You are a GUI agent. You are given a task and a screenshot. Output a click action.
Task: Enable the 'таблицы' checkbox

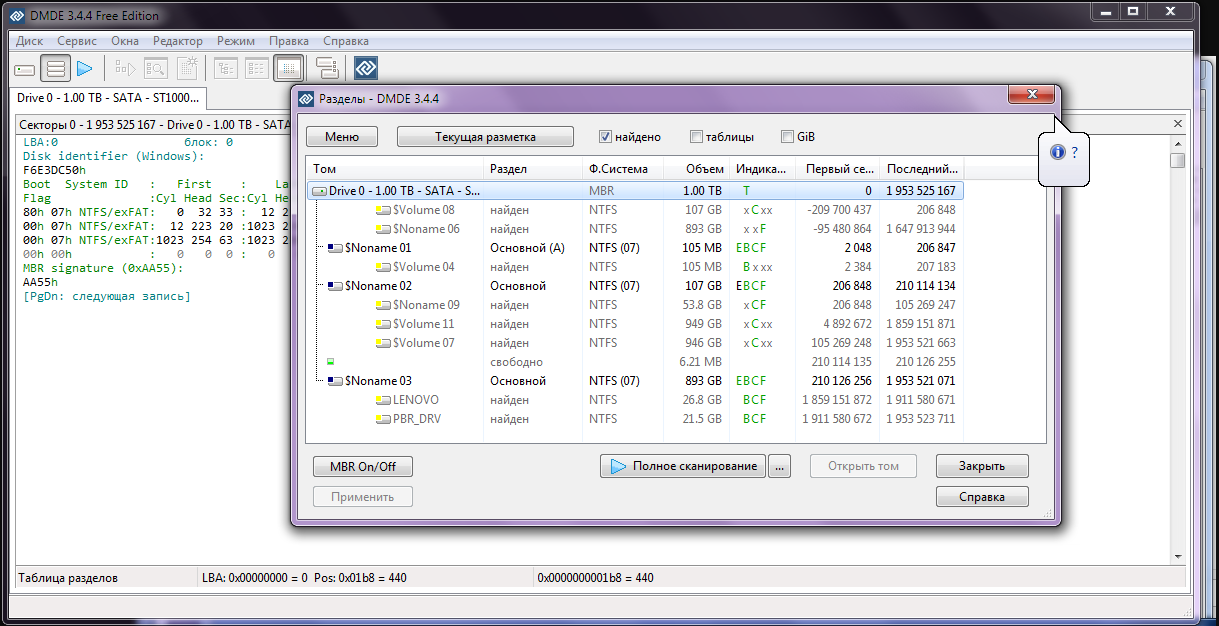pos(696,137)
